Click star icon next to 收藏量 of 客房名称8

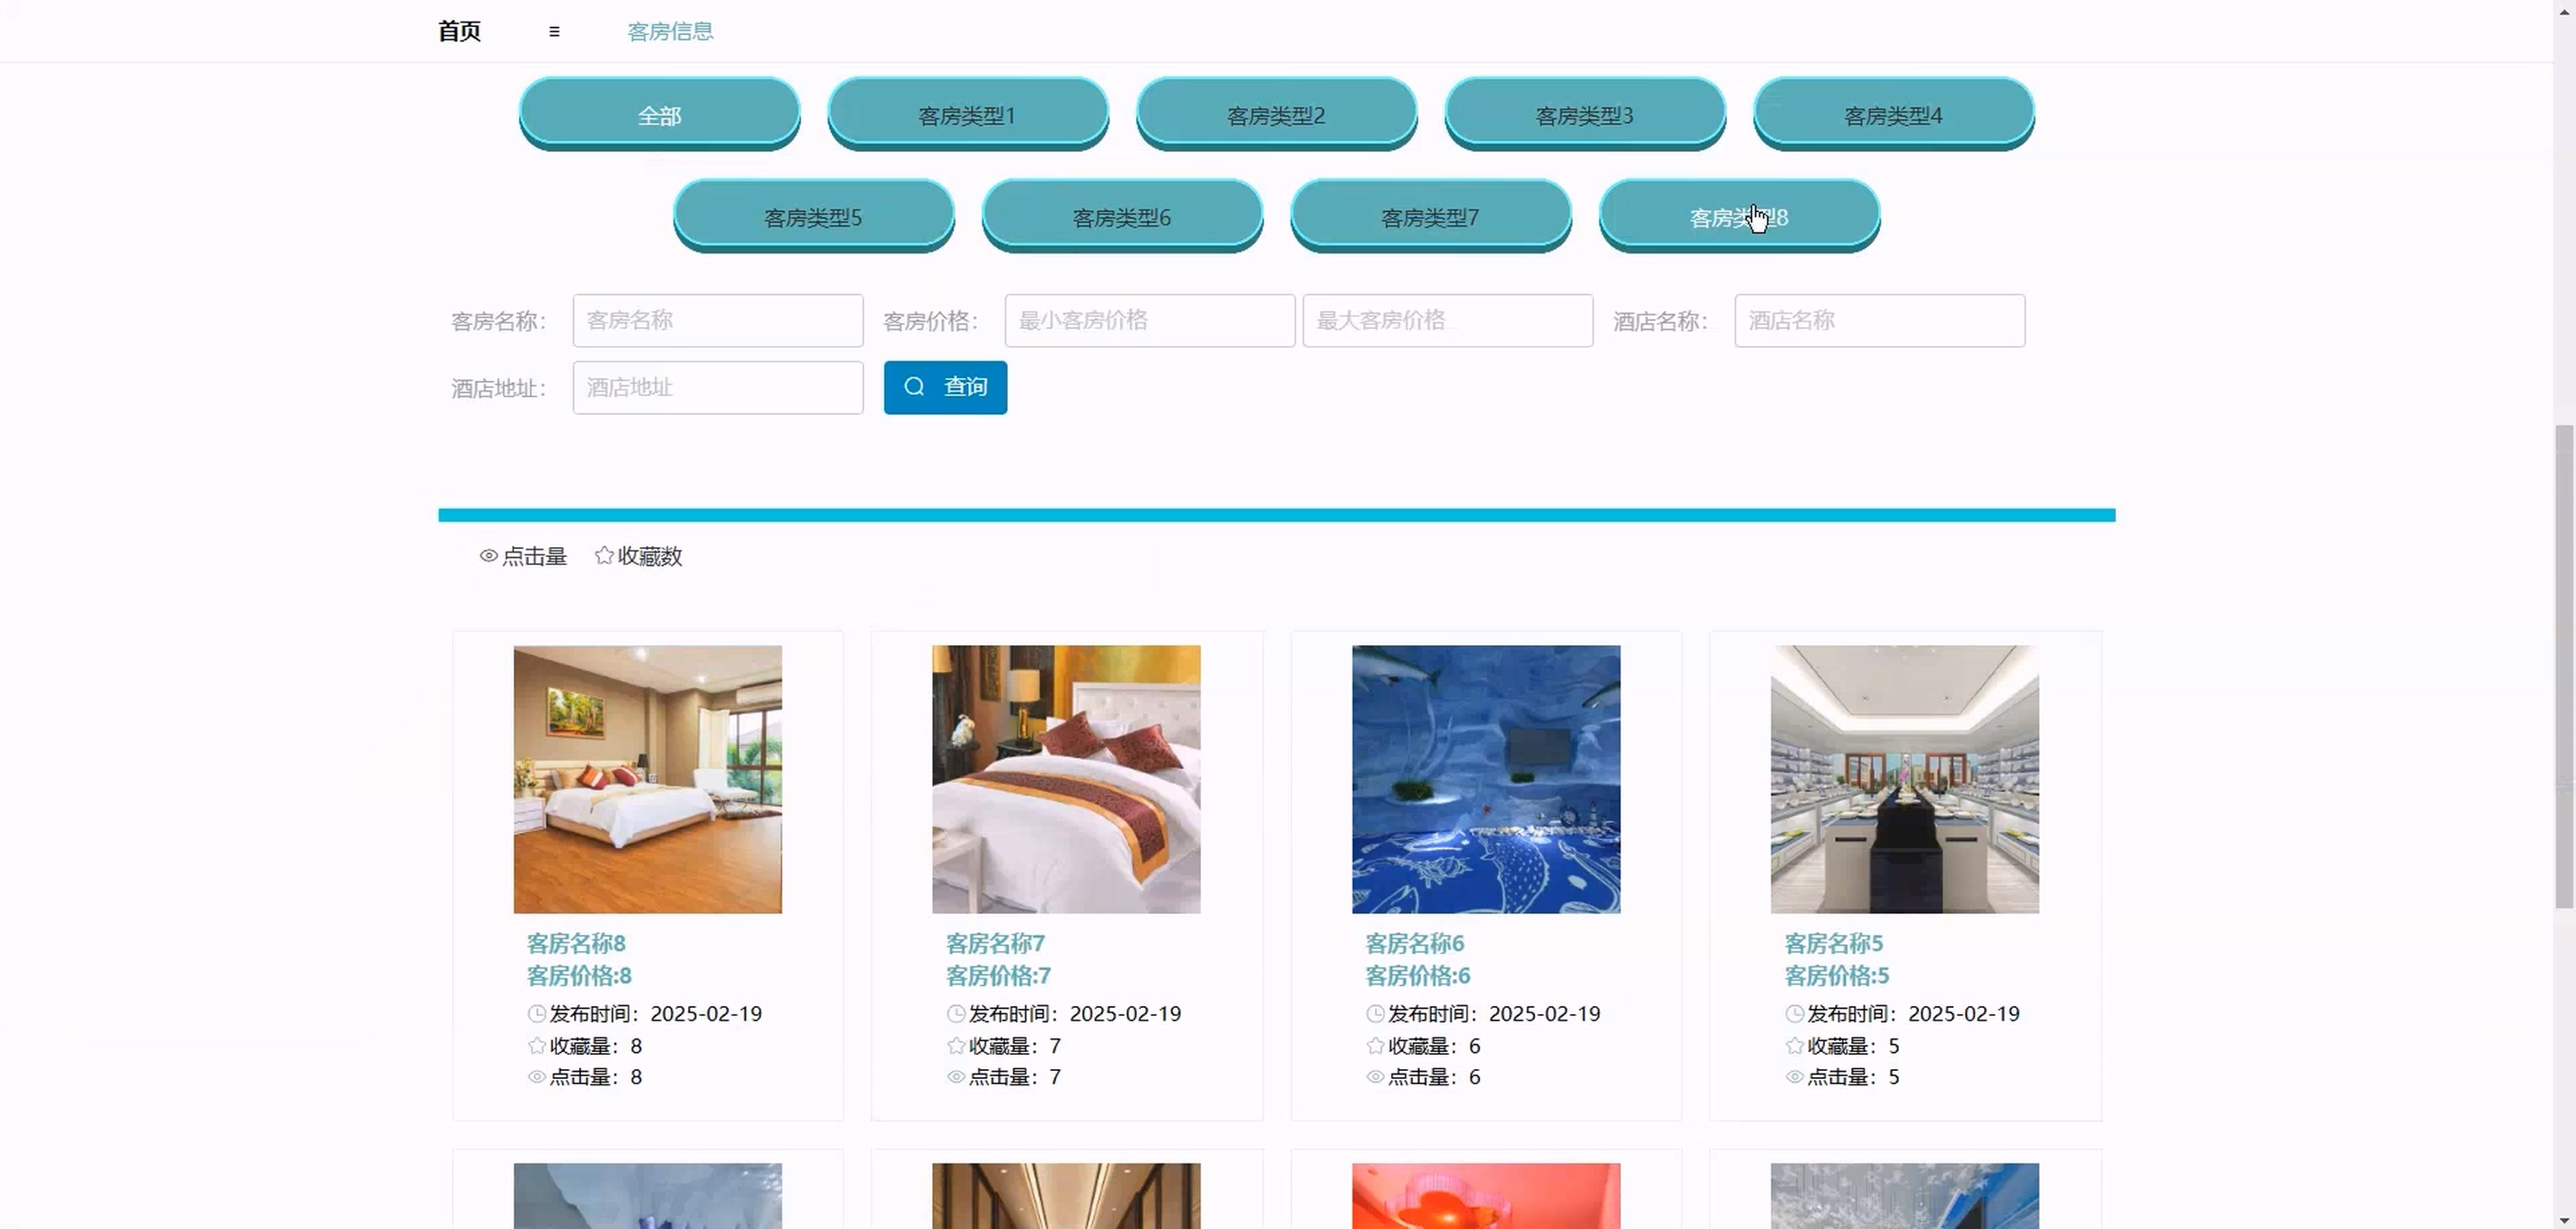(x=537, y=1046)
